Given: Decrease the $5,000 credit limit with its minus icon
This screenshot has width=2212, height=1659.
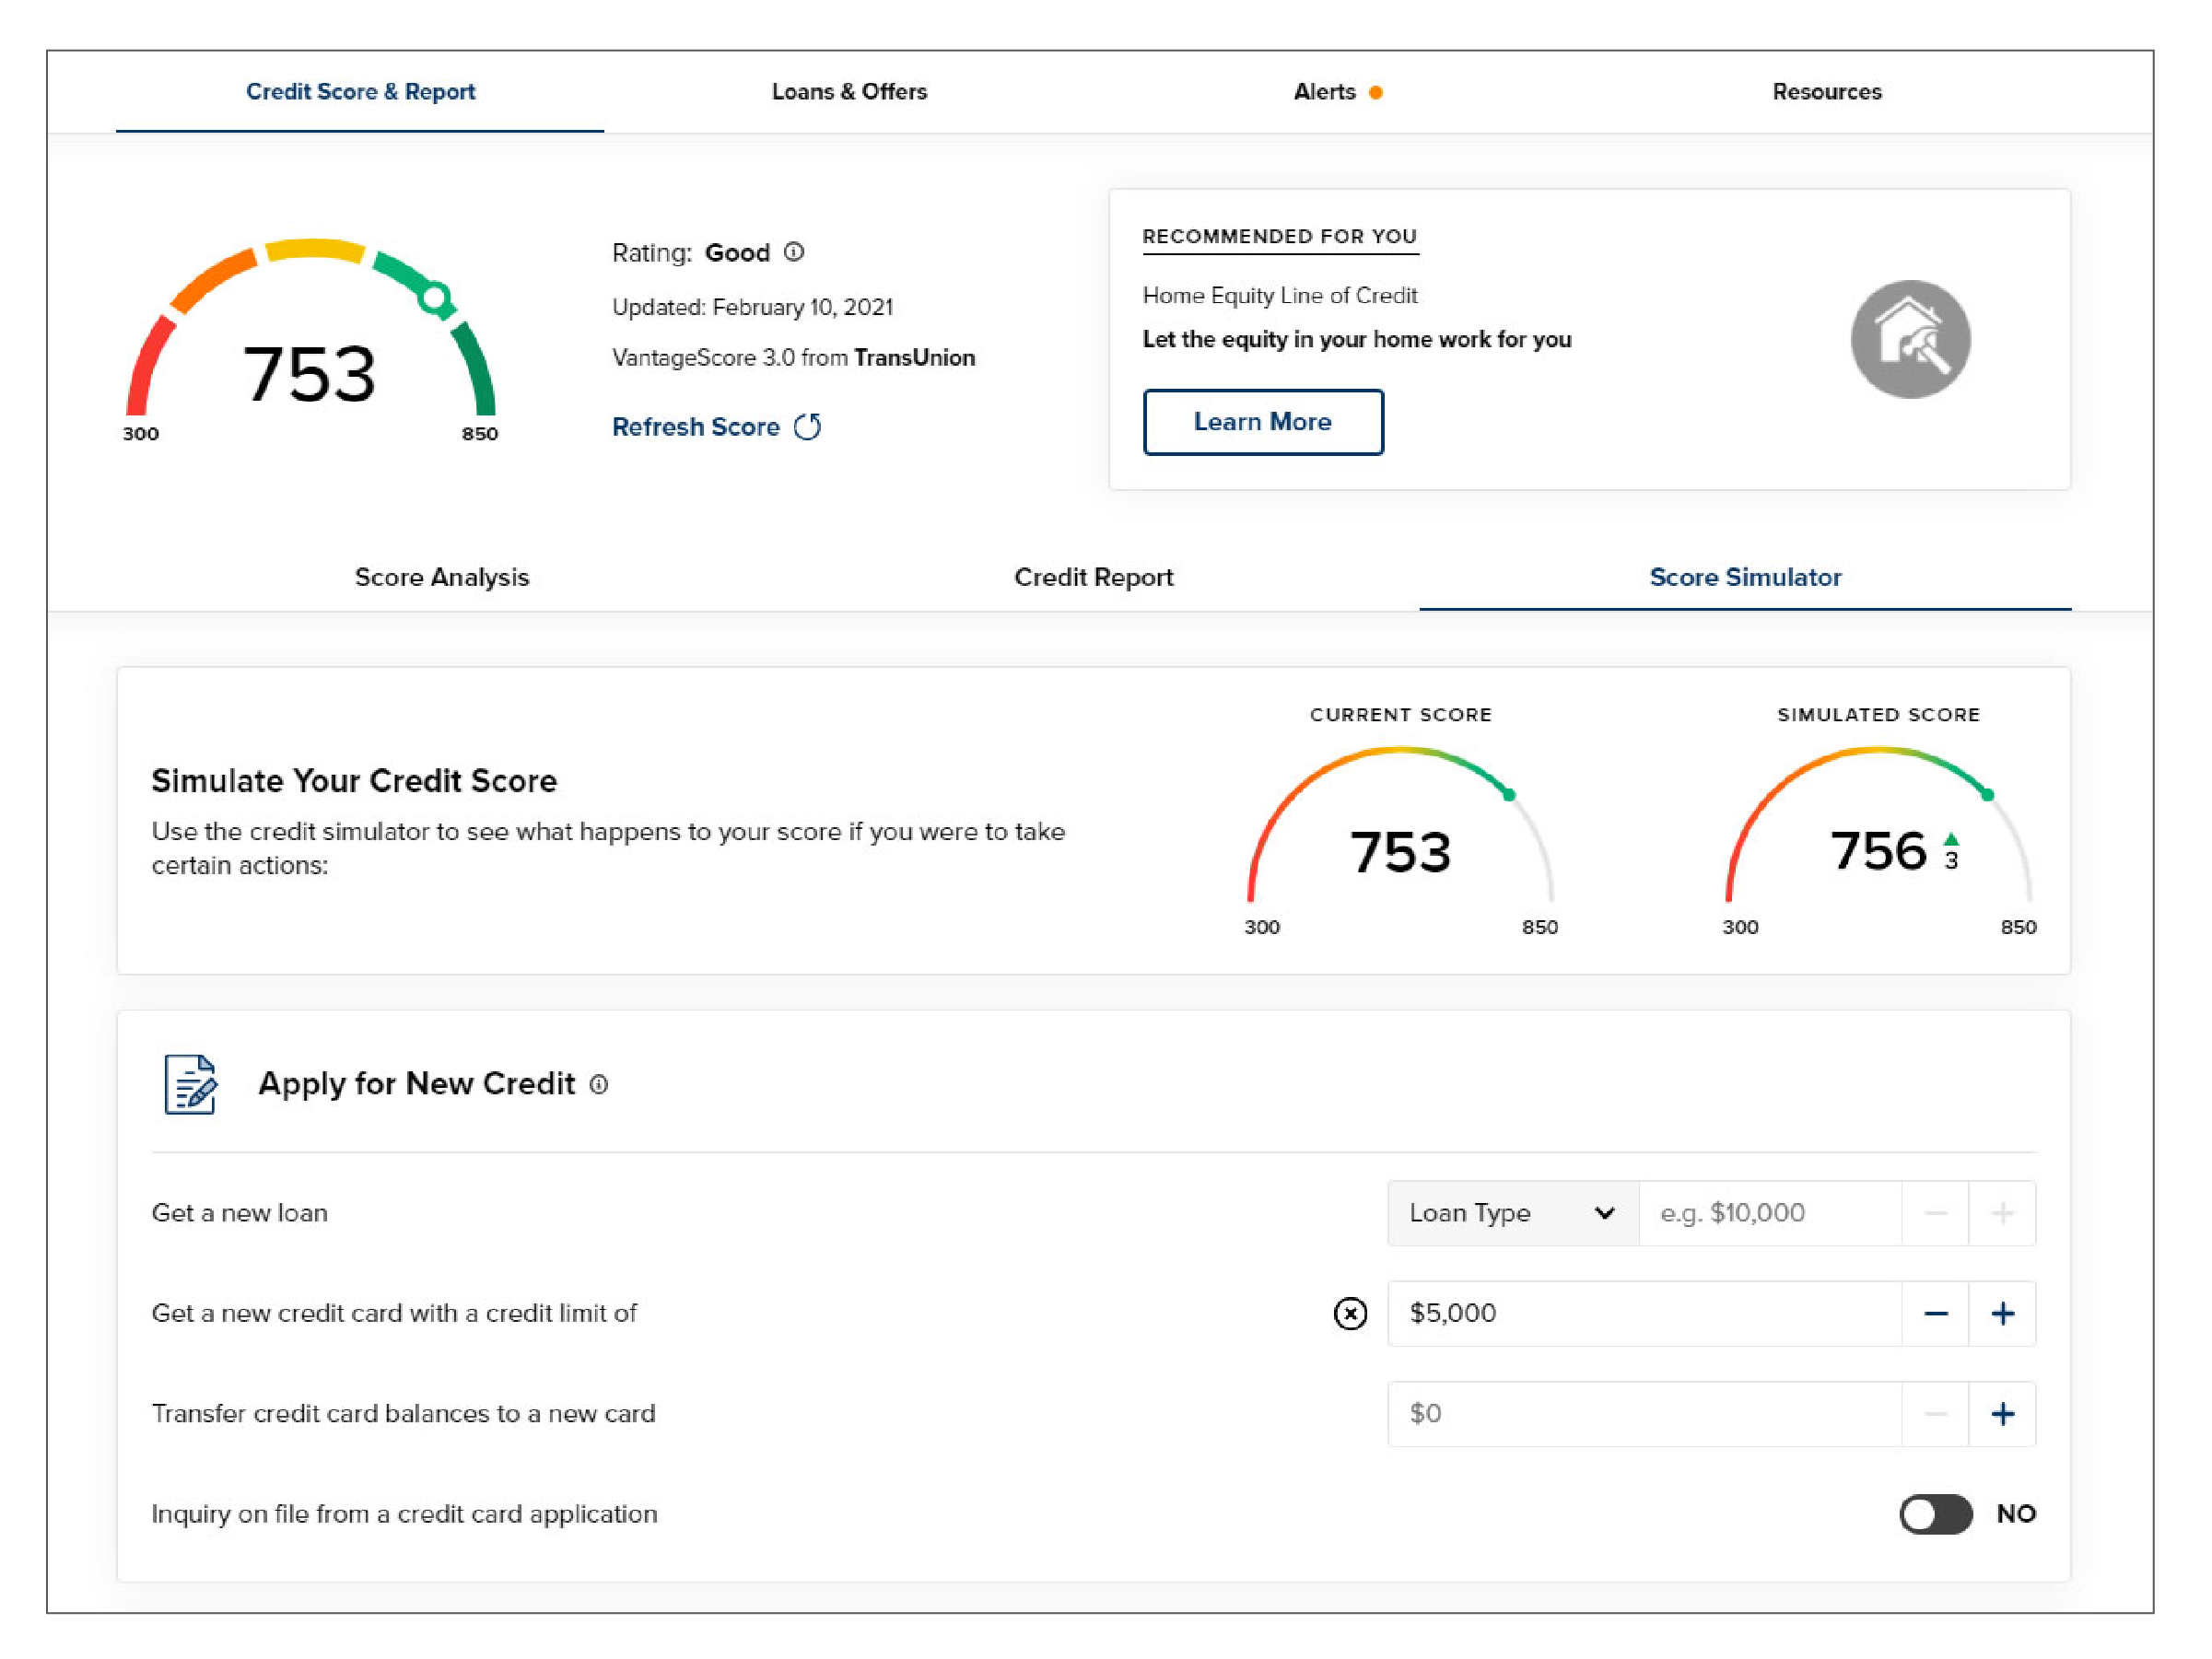Looking at the screenshot, I should coord(1936,1314).
